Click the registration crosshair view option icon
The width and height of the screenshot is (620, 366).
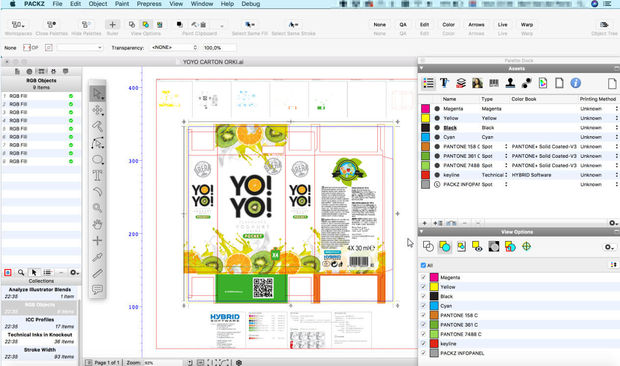coord(526,247)
